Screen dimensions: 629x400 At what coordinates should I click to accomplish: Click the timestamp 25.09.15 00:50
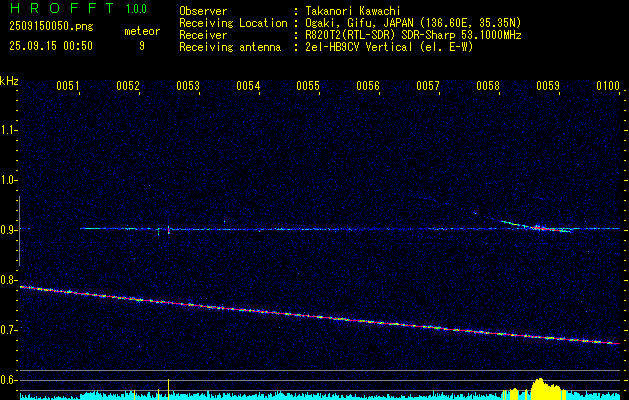click(x=51, y=46)
